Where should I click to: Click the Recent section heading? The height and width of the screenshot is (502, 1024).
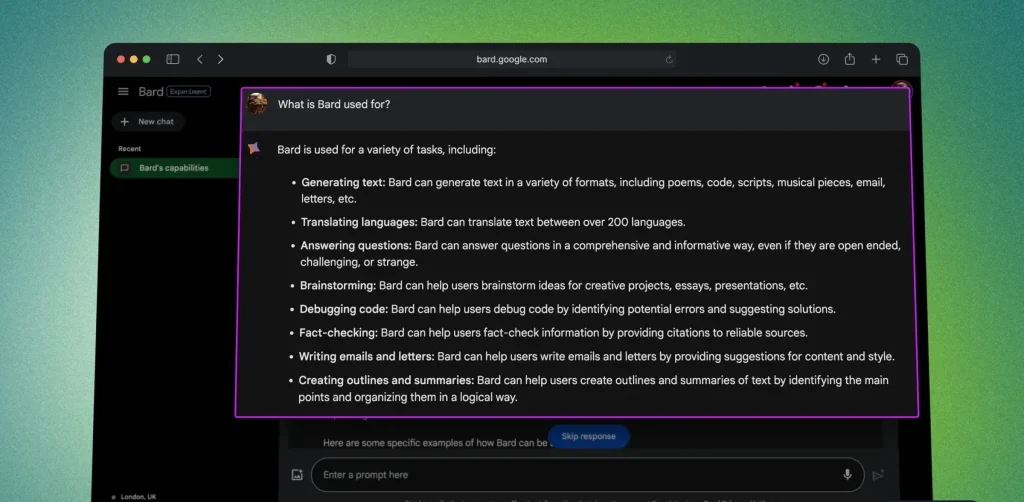click(x=129, y=149)
